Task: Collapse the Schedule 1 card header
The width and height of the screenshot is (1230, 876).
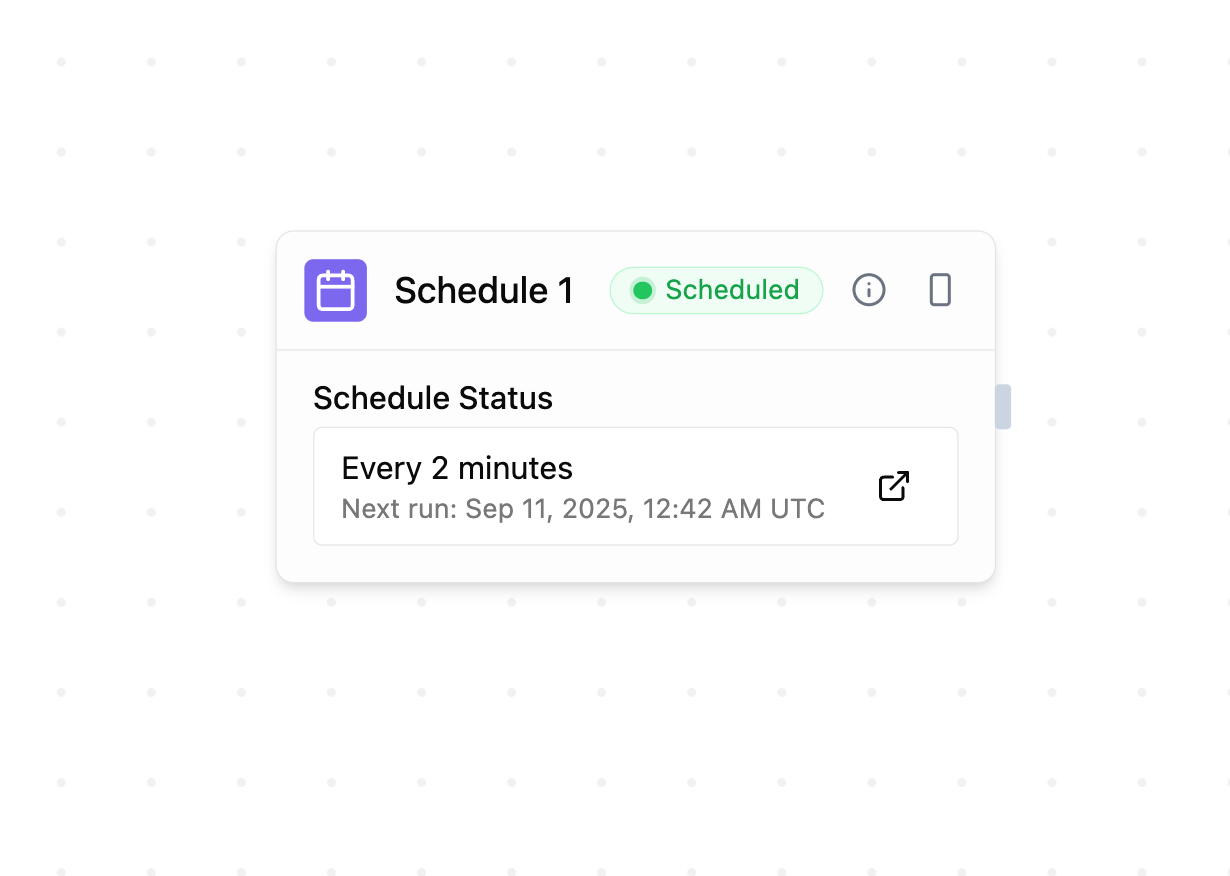Action: (636, 290)
